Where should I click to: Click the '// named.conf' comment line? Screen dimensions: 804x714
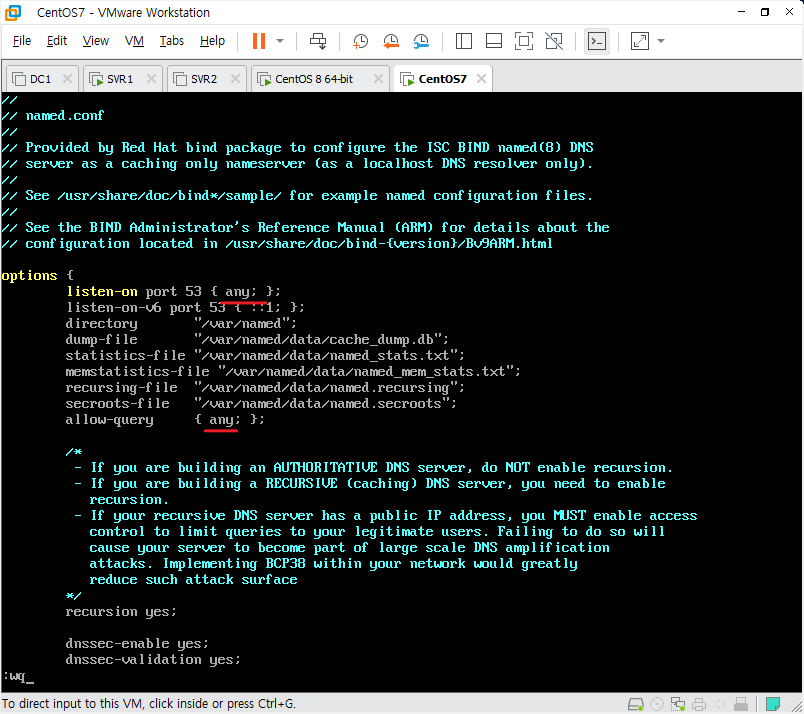click(x=53, y=115)
